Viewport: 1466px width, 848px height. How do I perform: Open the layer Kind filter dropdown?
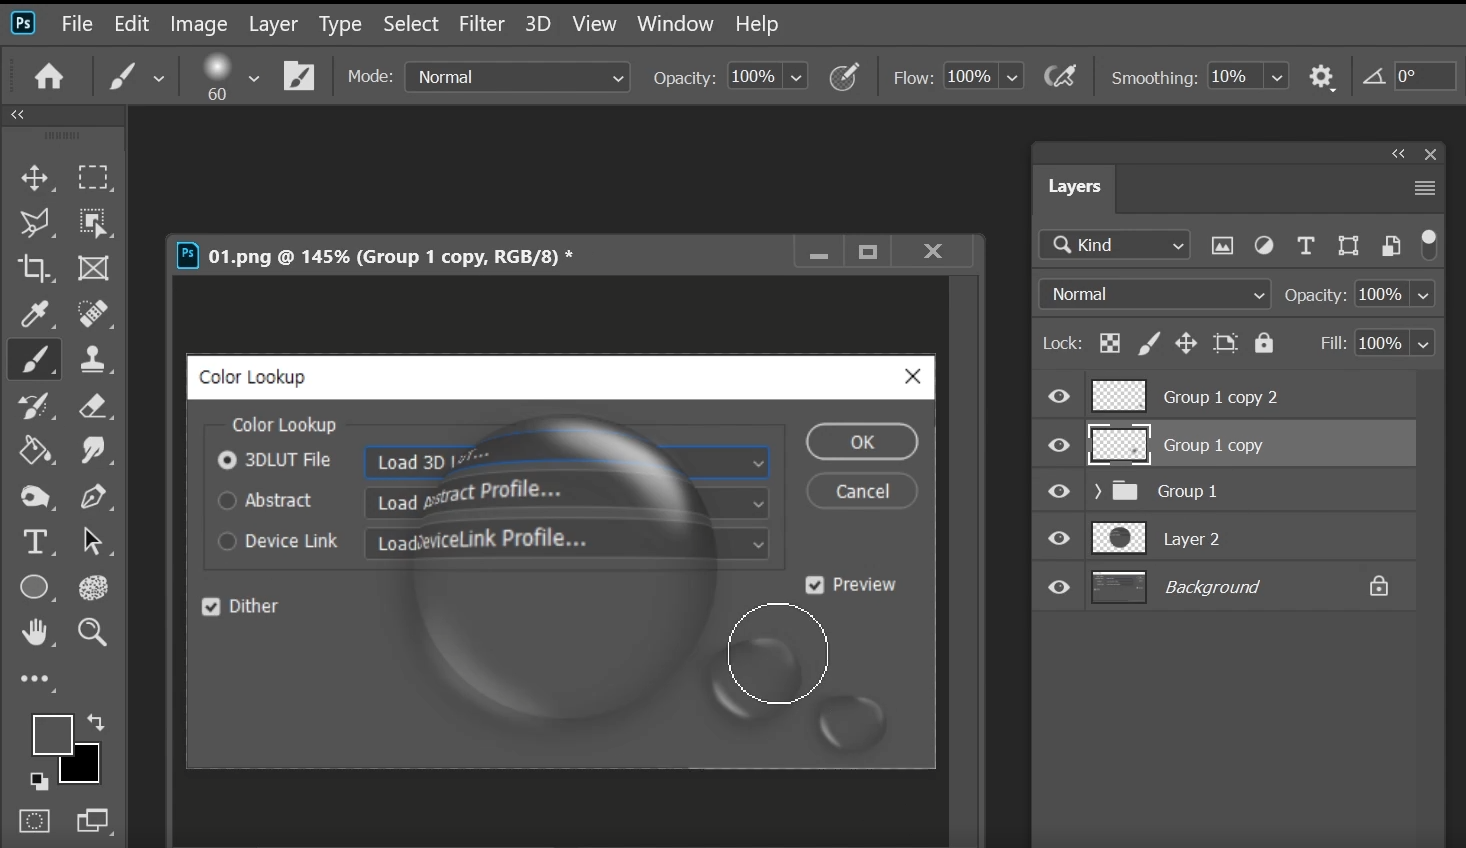pos(1114,245)
